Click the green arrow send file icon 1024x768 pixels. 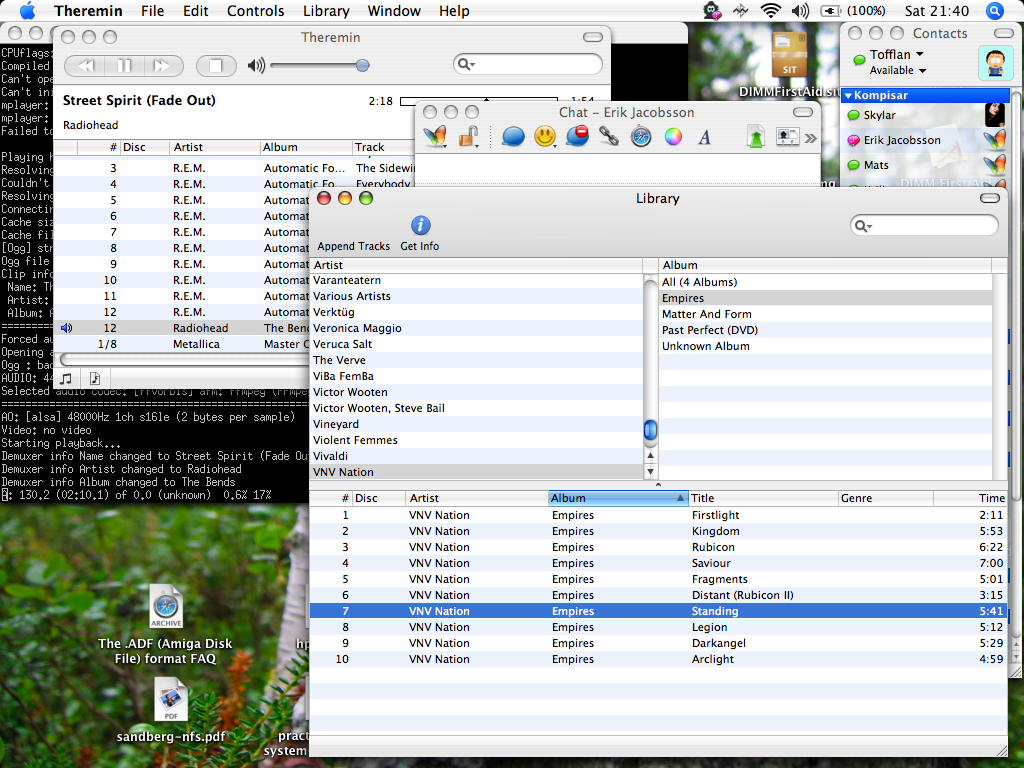756,137
